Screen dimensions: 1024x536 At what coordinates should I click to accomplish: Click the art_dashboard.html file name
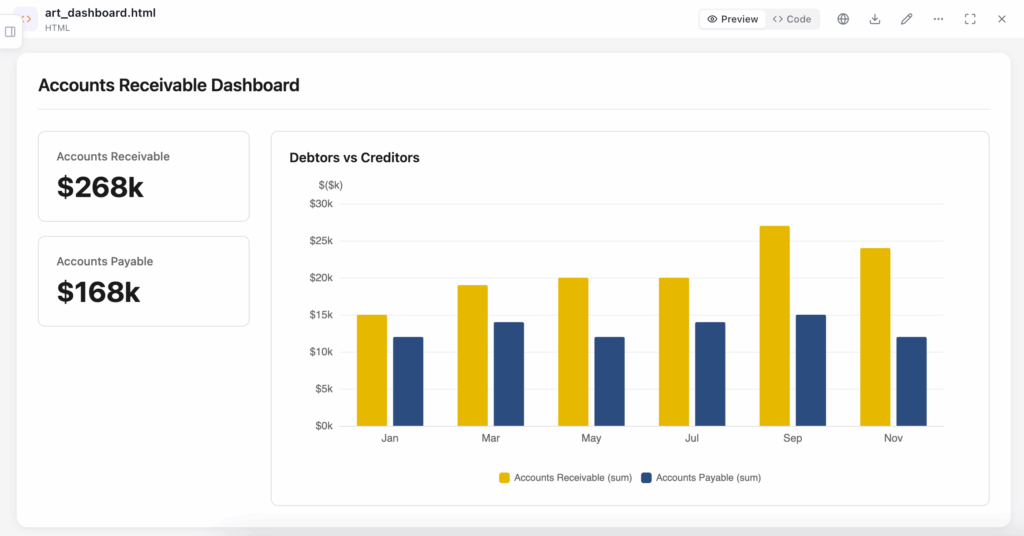coord(101,13)
